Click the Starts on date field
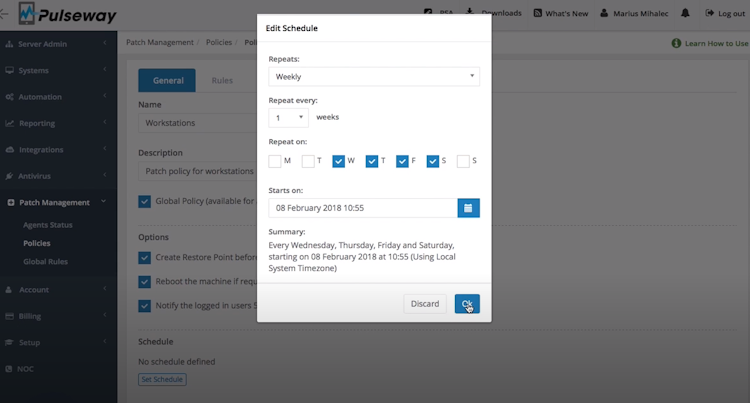 (363, 208)
